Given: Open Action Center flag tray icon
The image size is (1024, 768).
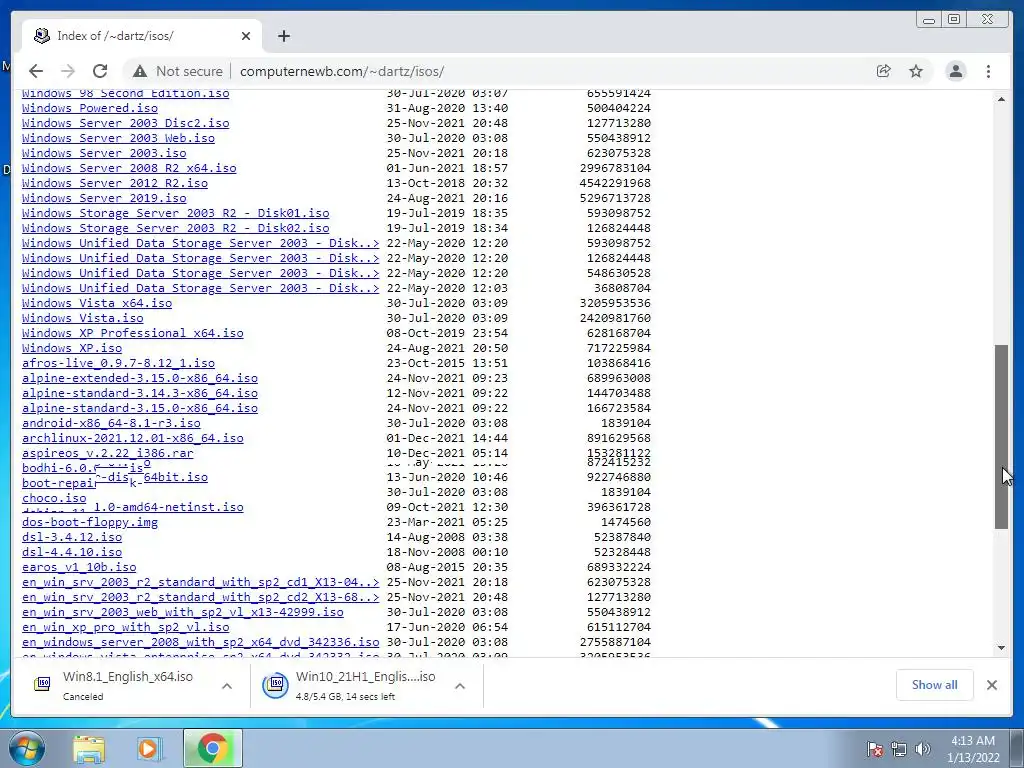Looking at the screenshot, I should (x=874, y=749).
